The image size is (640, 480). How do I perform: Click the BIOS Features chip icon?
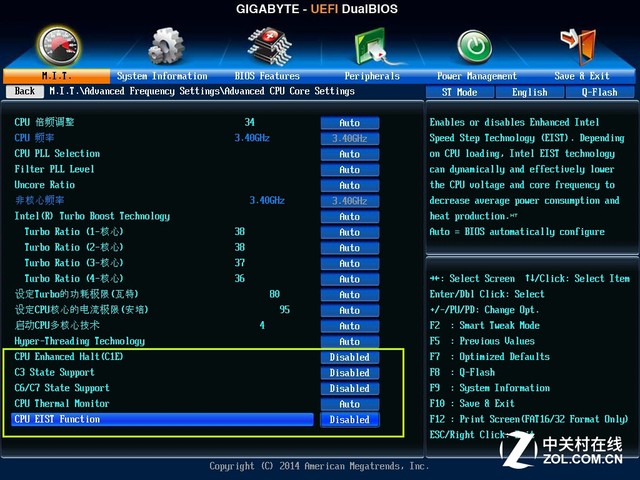[x=269, y=46]
